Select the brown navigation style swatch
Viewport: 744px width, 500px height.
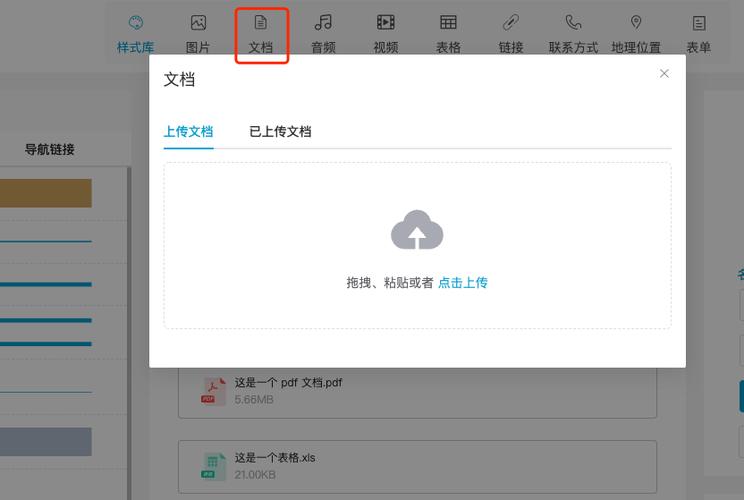(x=46, y=193)
